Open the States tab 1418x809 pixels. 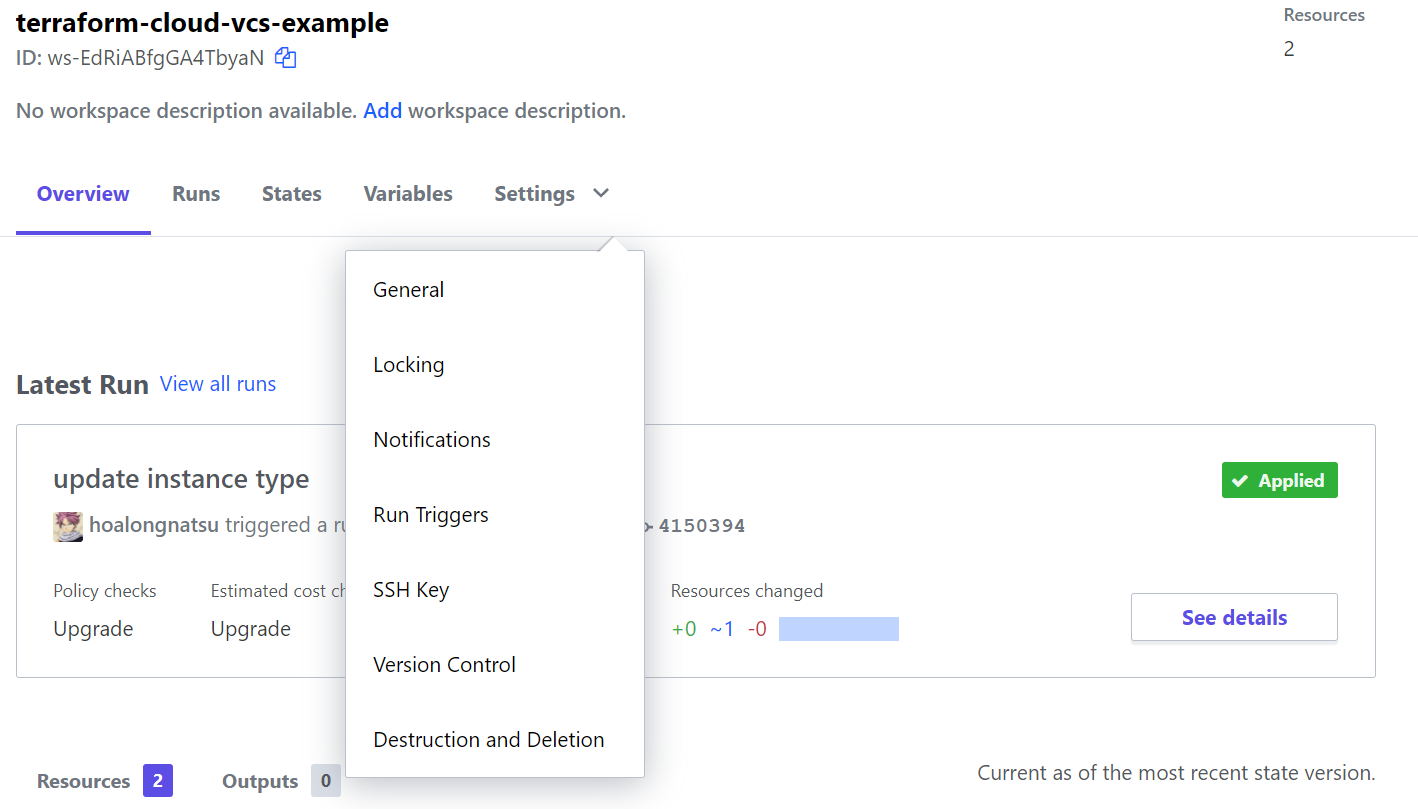pyautogui.click(x=292, y=194)
